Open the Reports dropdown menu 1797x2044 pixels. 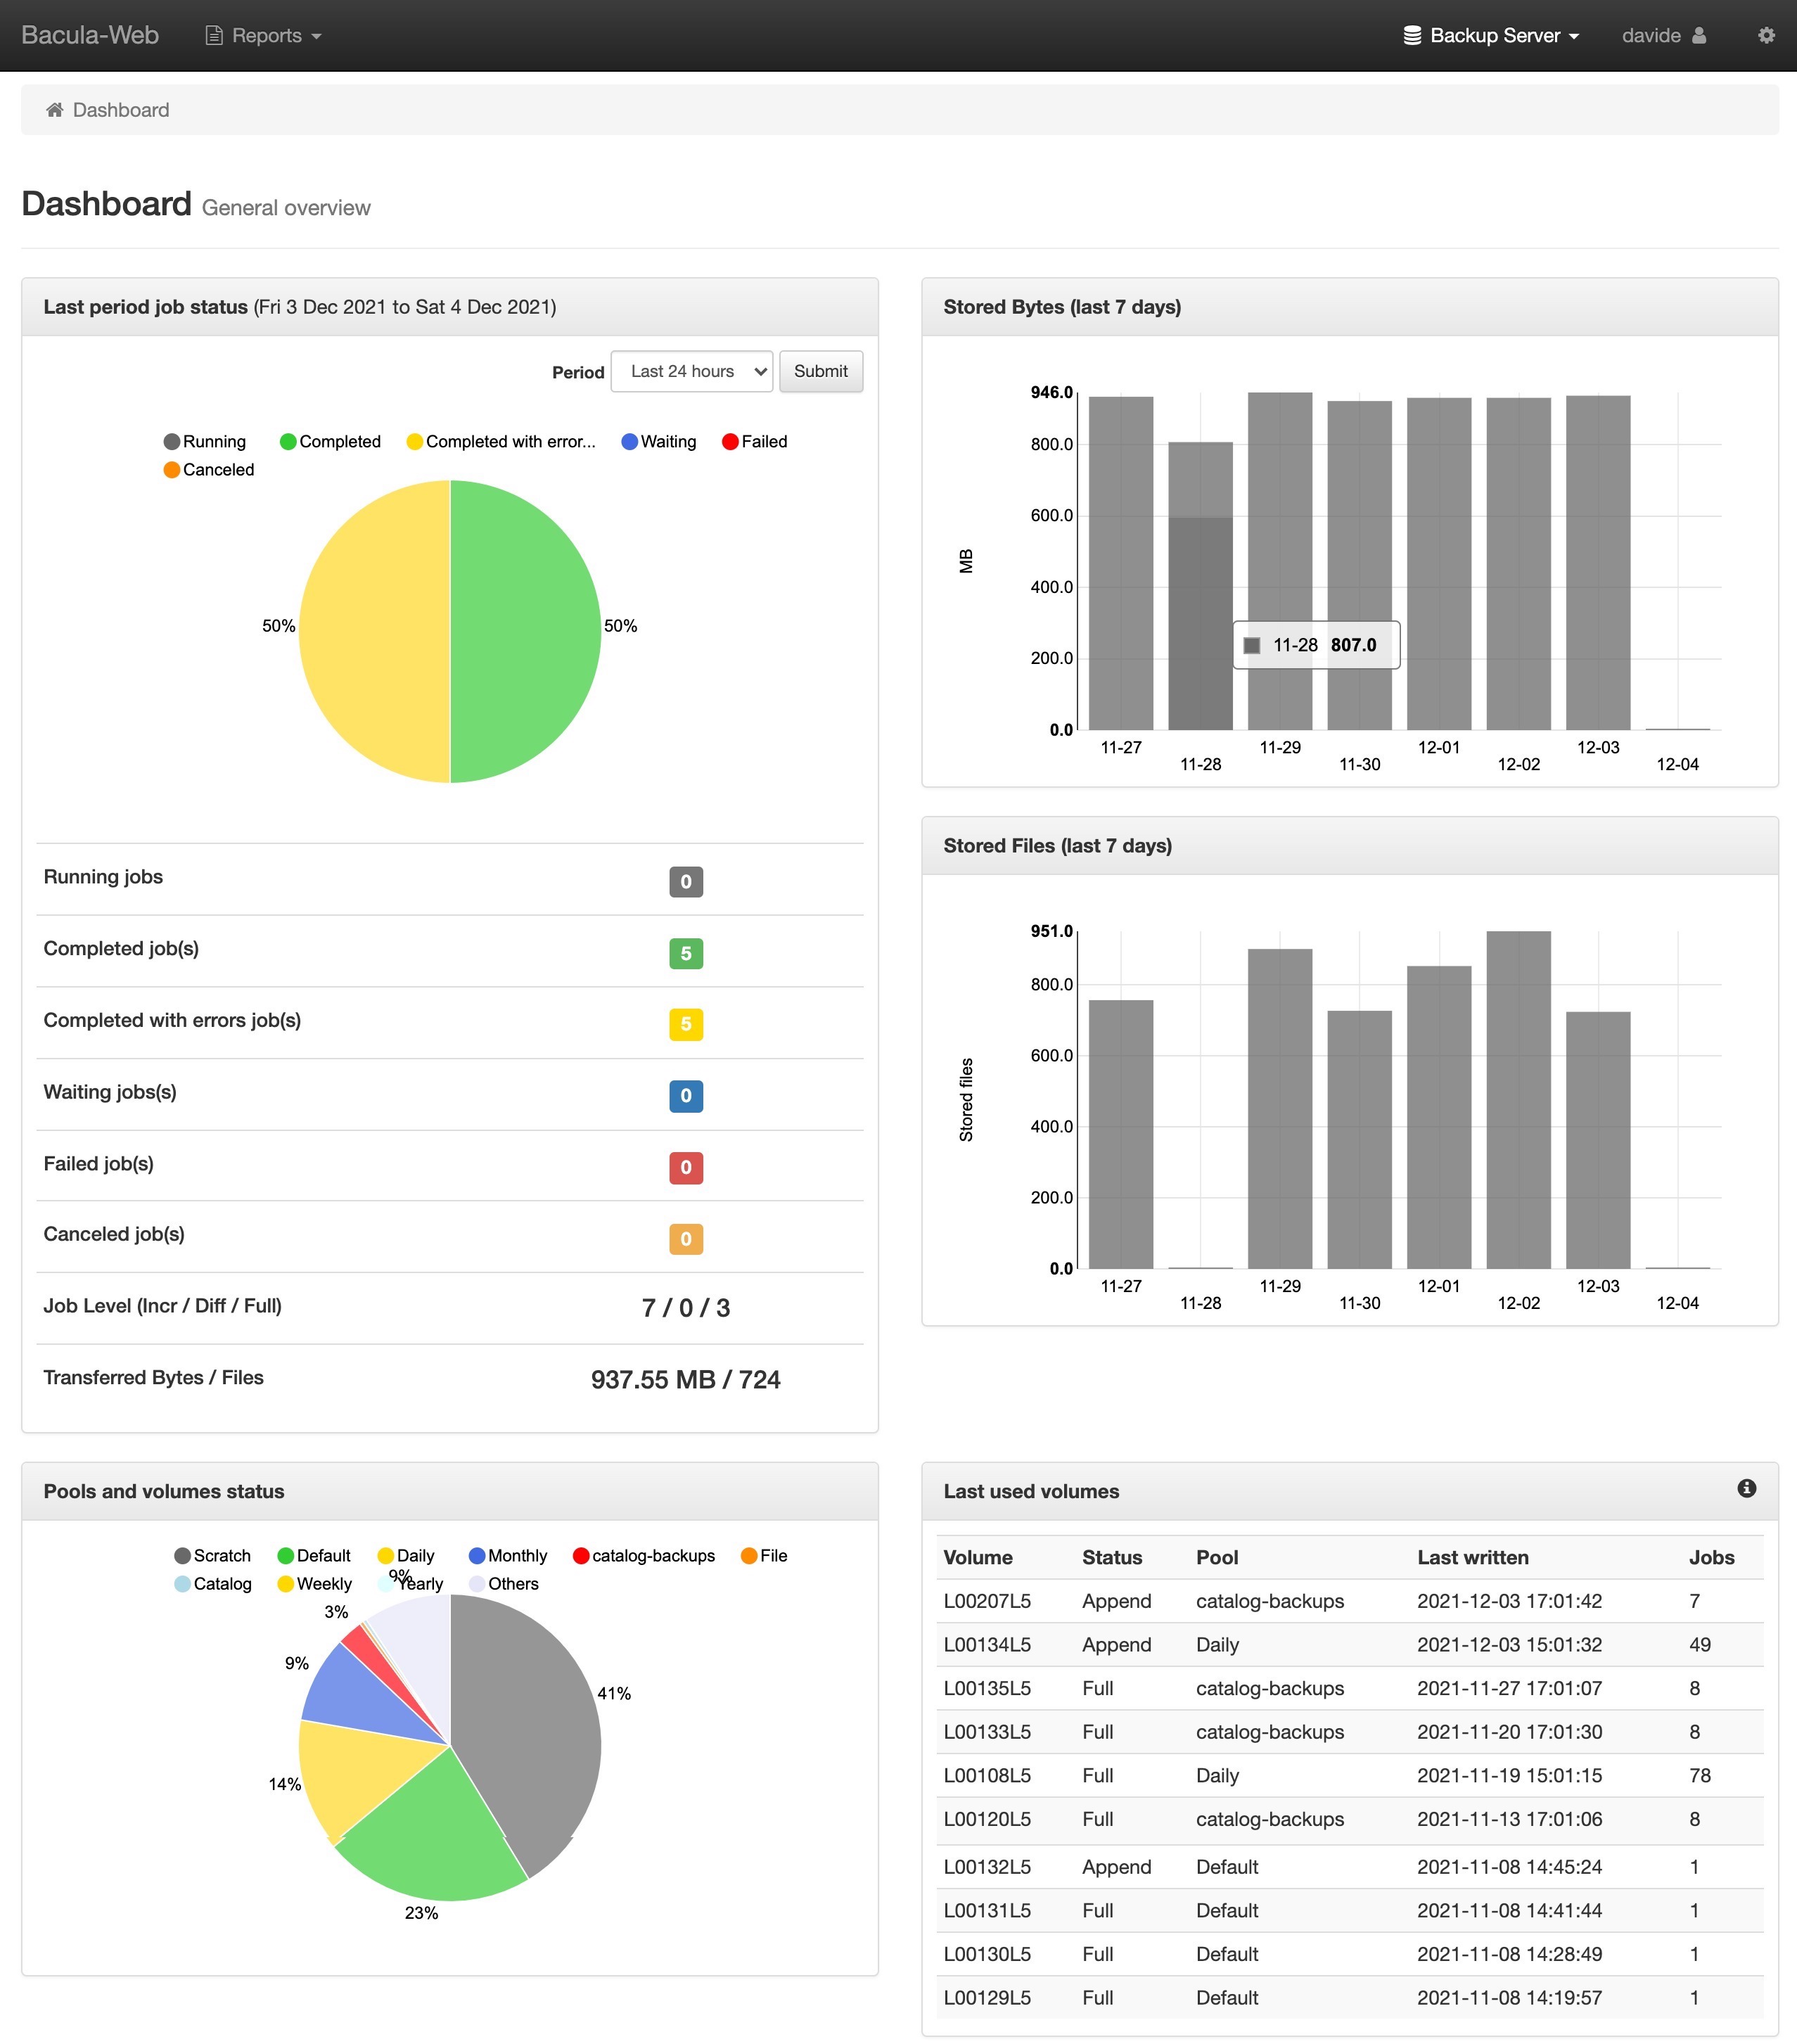click(x=265, y=35)
